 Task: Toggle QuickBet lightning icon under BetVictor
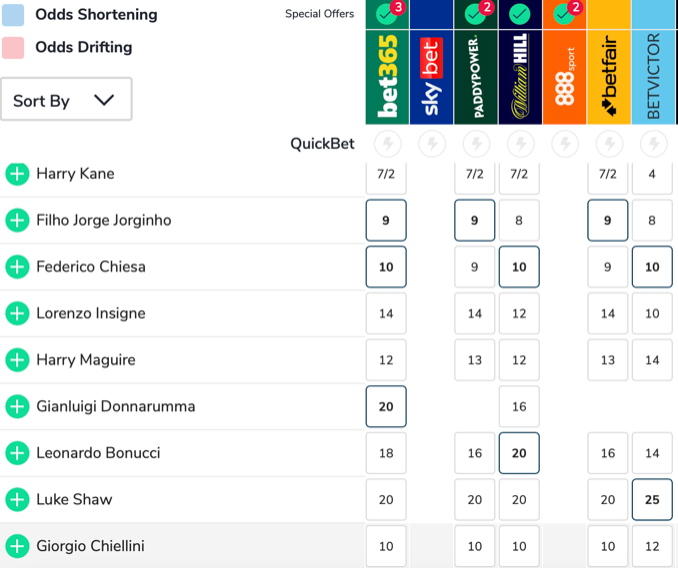(x=653, y=144)
